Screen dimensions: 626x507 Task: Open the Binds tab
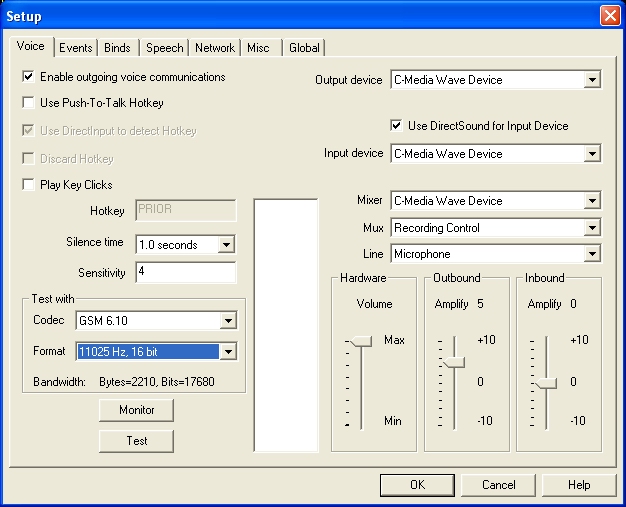(117, 48)
